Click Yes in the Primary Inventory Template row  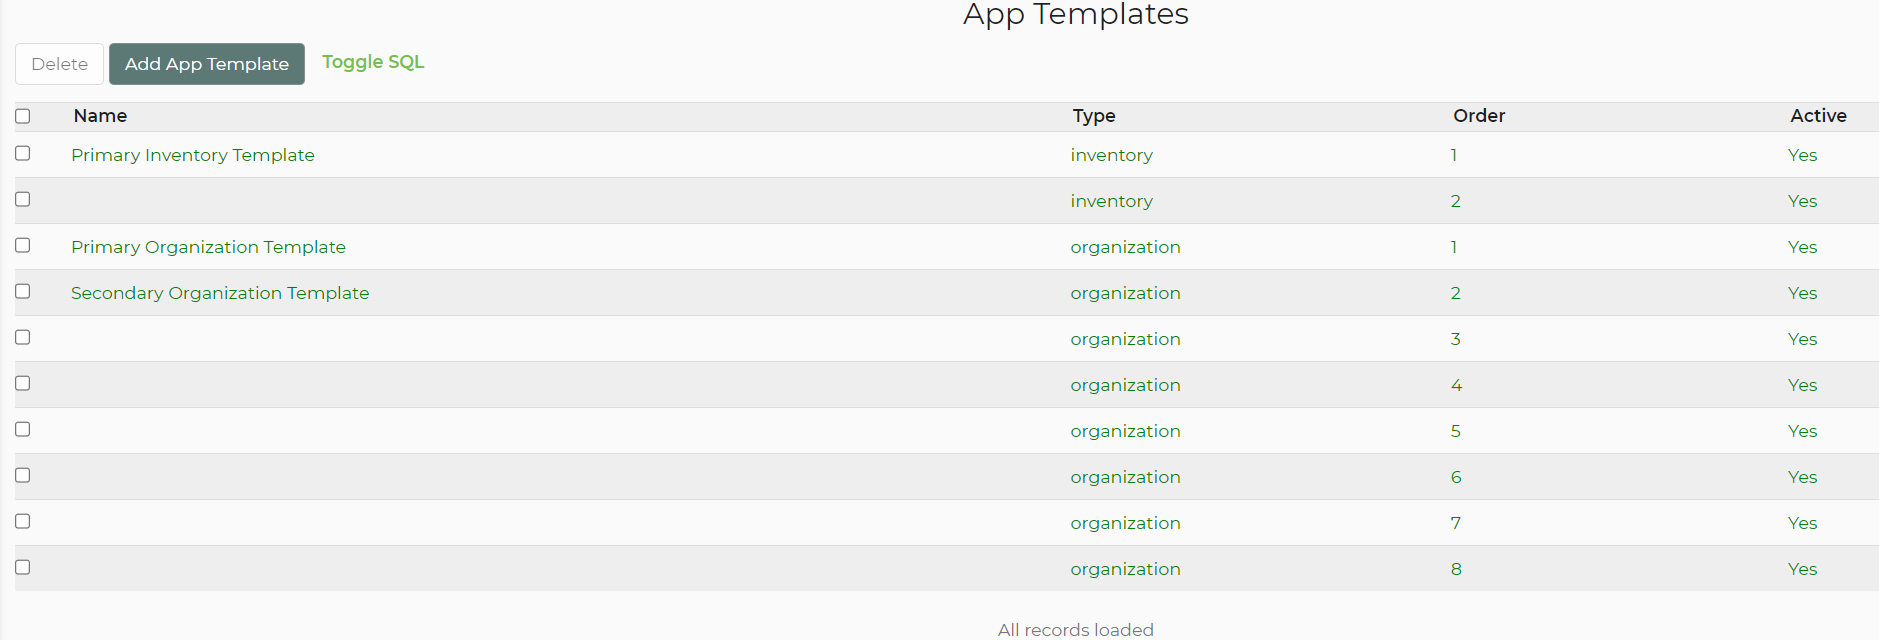1802,155
